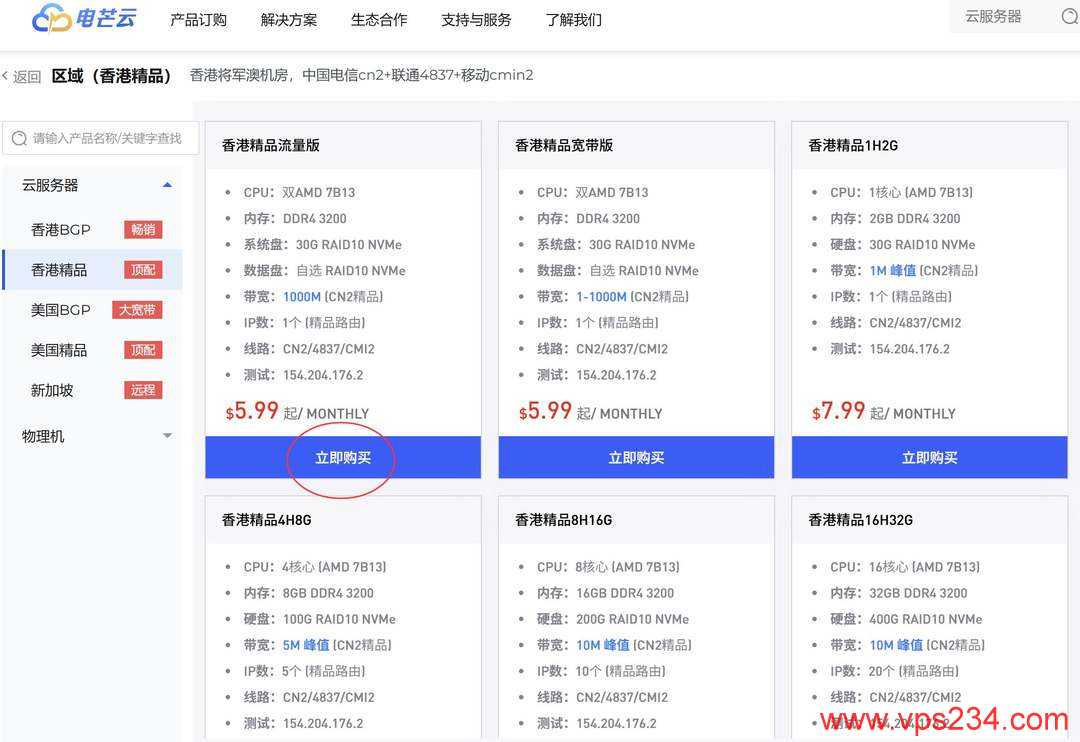Click 立即购买 for 香港精品流量版
Viewport: 1080px width, 742px height.
[343, 458]
